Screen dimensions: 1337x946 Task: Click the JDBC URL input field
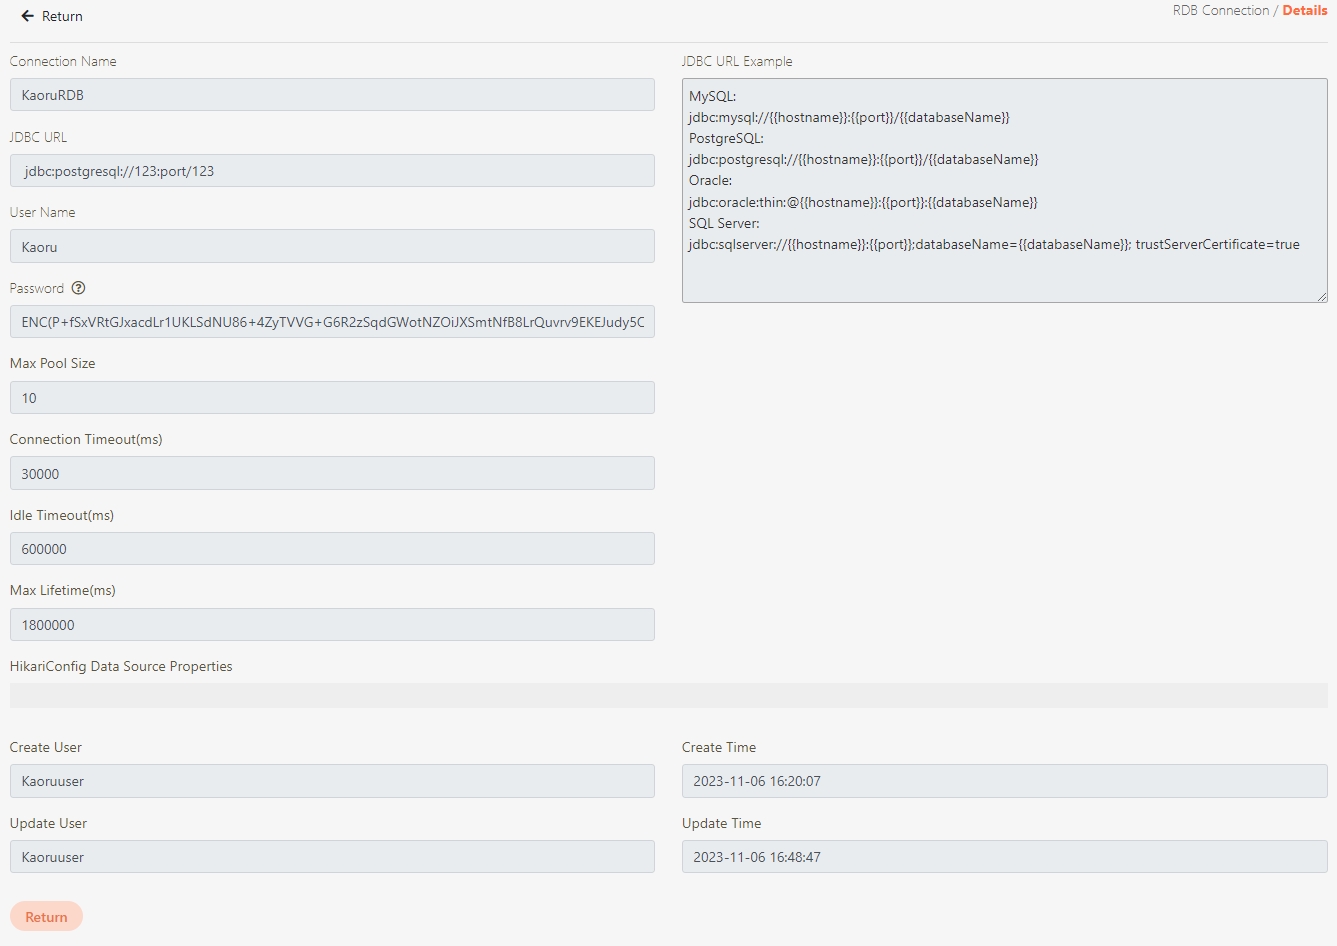pyautogui.click(x=332, y=171)
